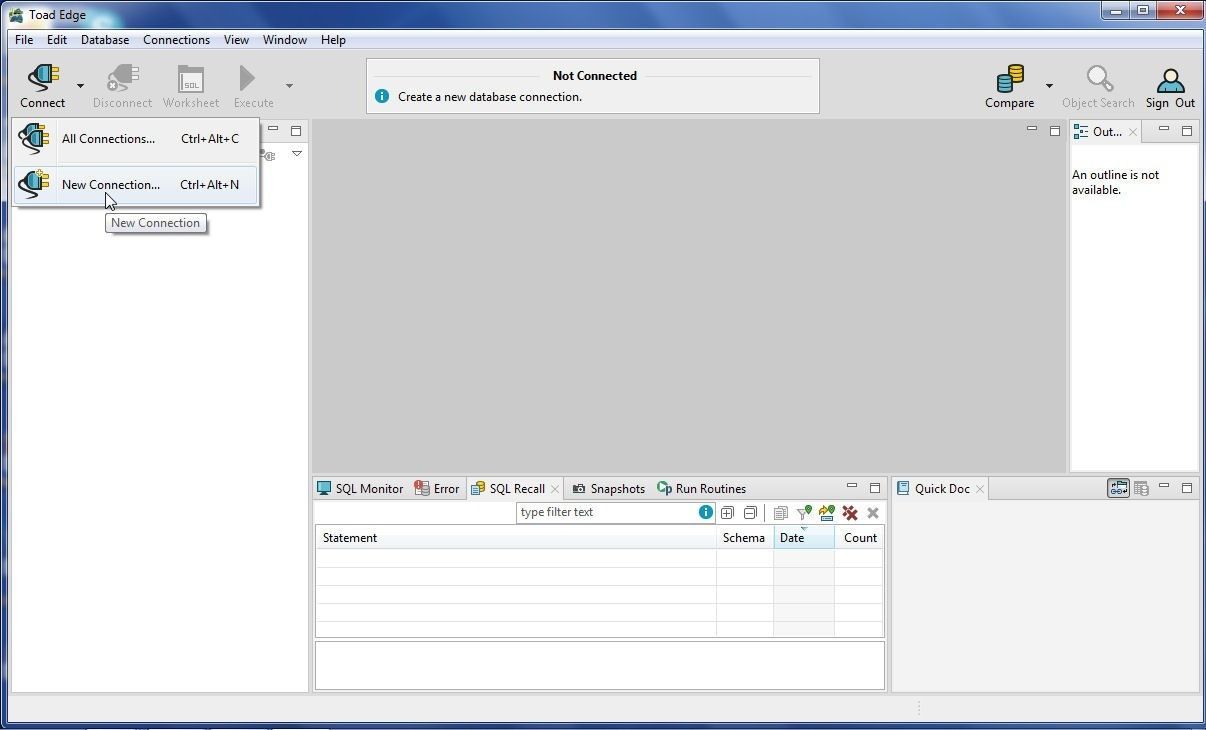Click the copy statement icon in SQL Recall

click(781, 513)
